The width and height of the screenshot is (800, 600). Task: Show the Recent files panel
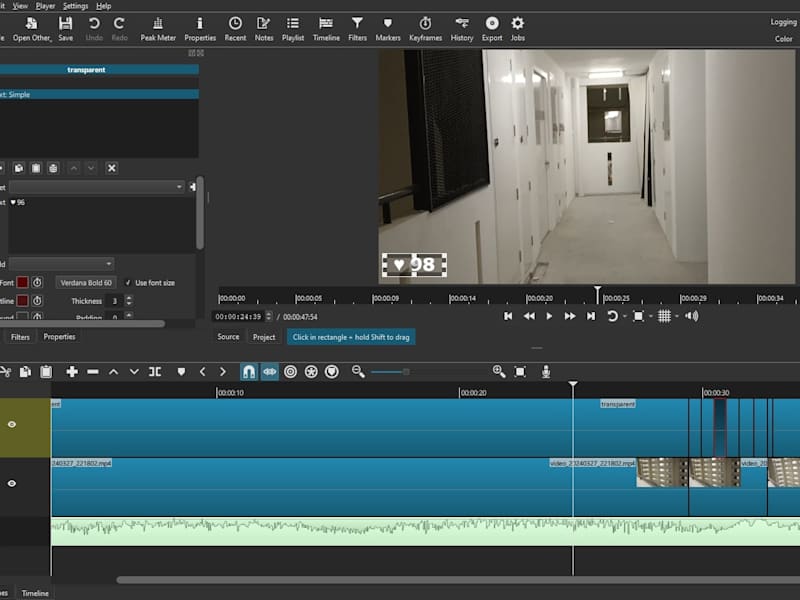pyautogui.click(x=235, y=29)
